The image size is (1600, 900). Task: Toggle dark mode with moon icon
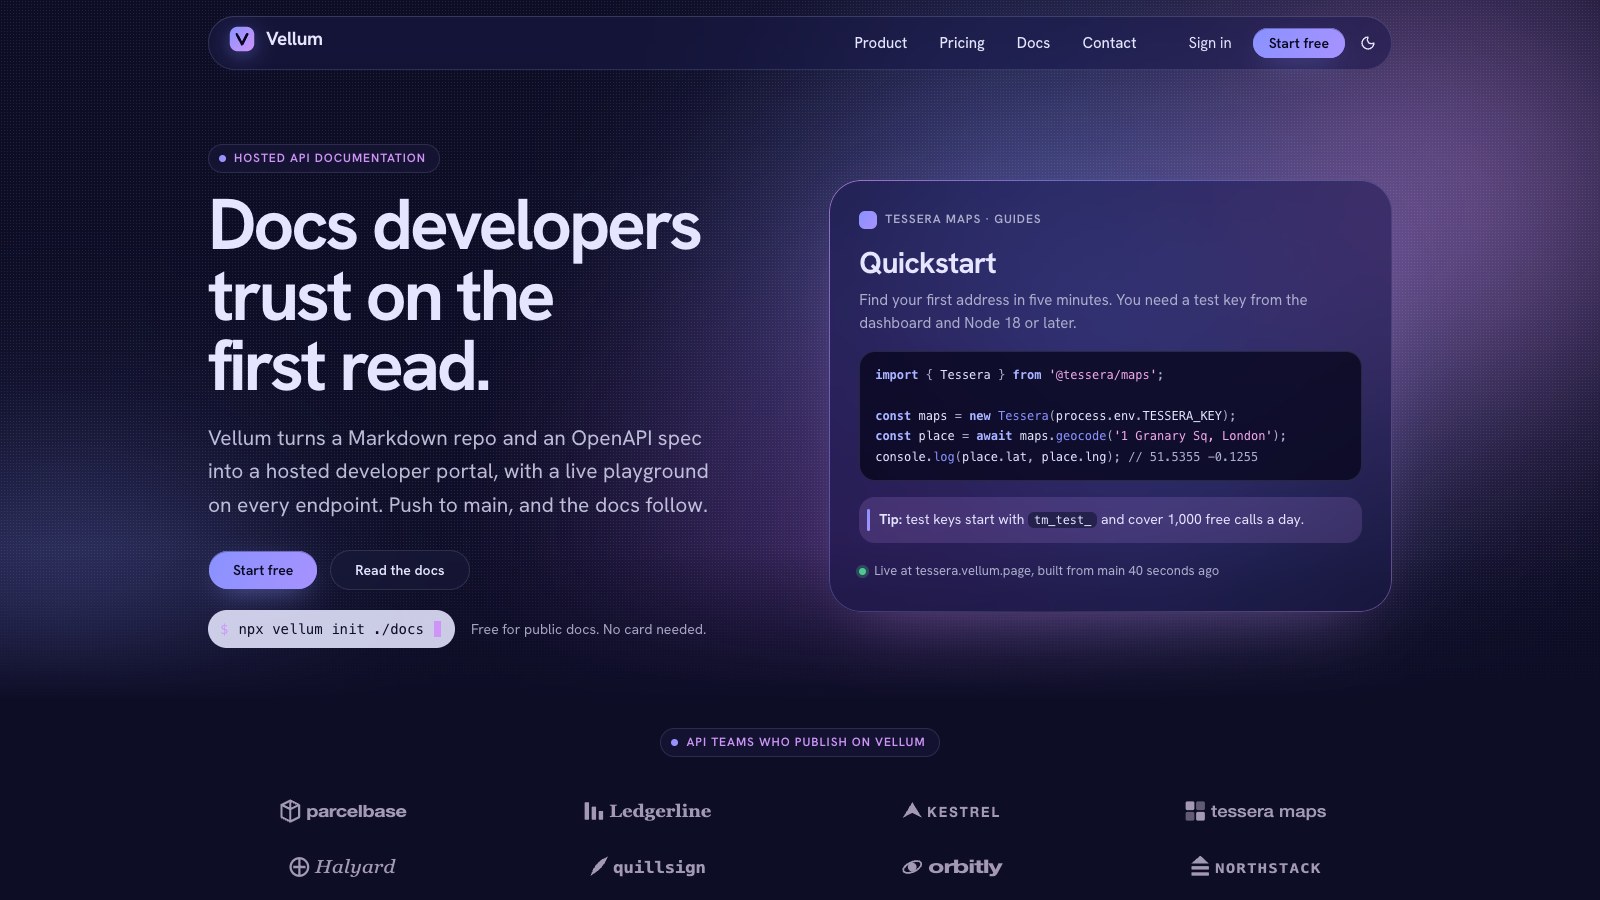pyautogui.click(x=1368, y=43)
